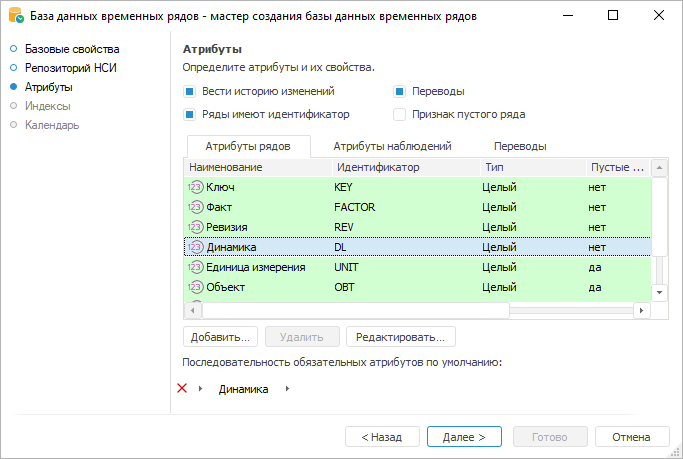
Task: Expand the arrow after Динамика in the sequence
Action: 288,389
